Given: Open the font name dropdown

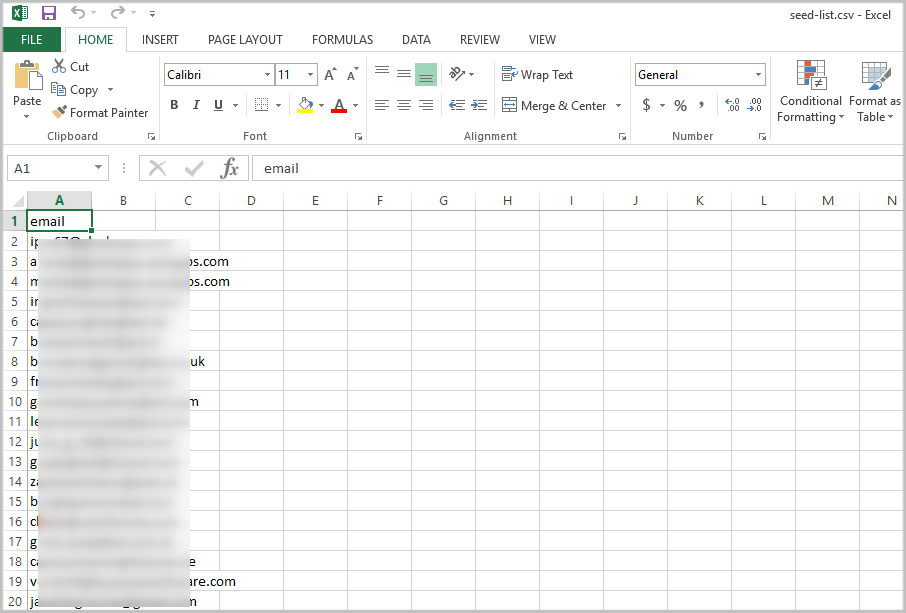Looking at the screenshot, I should click(266, 74).
